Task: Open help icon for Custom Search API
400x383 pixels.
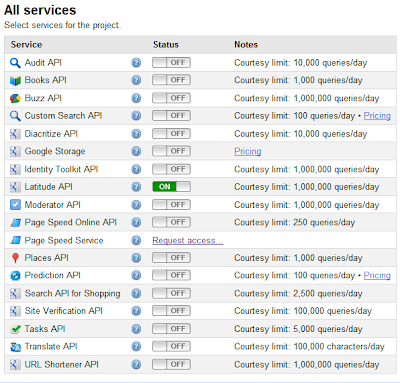Action: (x=136, y=116)
